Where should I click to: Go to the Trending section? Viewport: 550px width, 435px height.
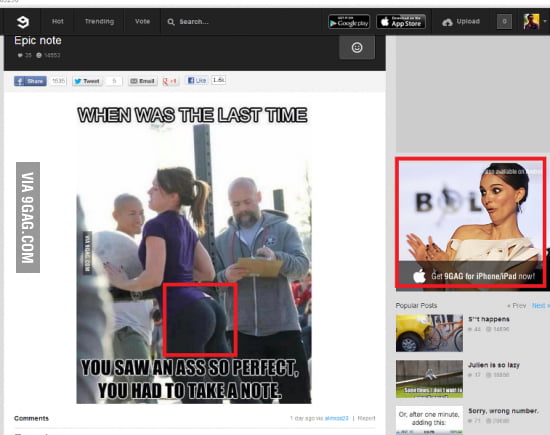pyautogui.click(x=99, y=21)
